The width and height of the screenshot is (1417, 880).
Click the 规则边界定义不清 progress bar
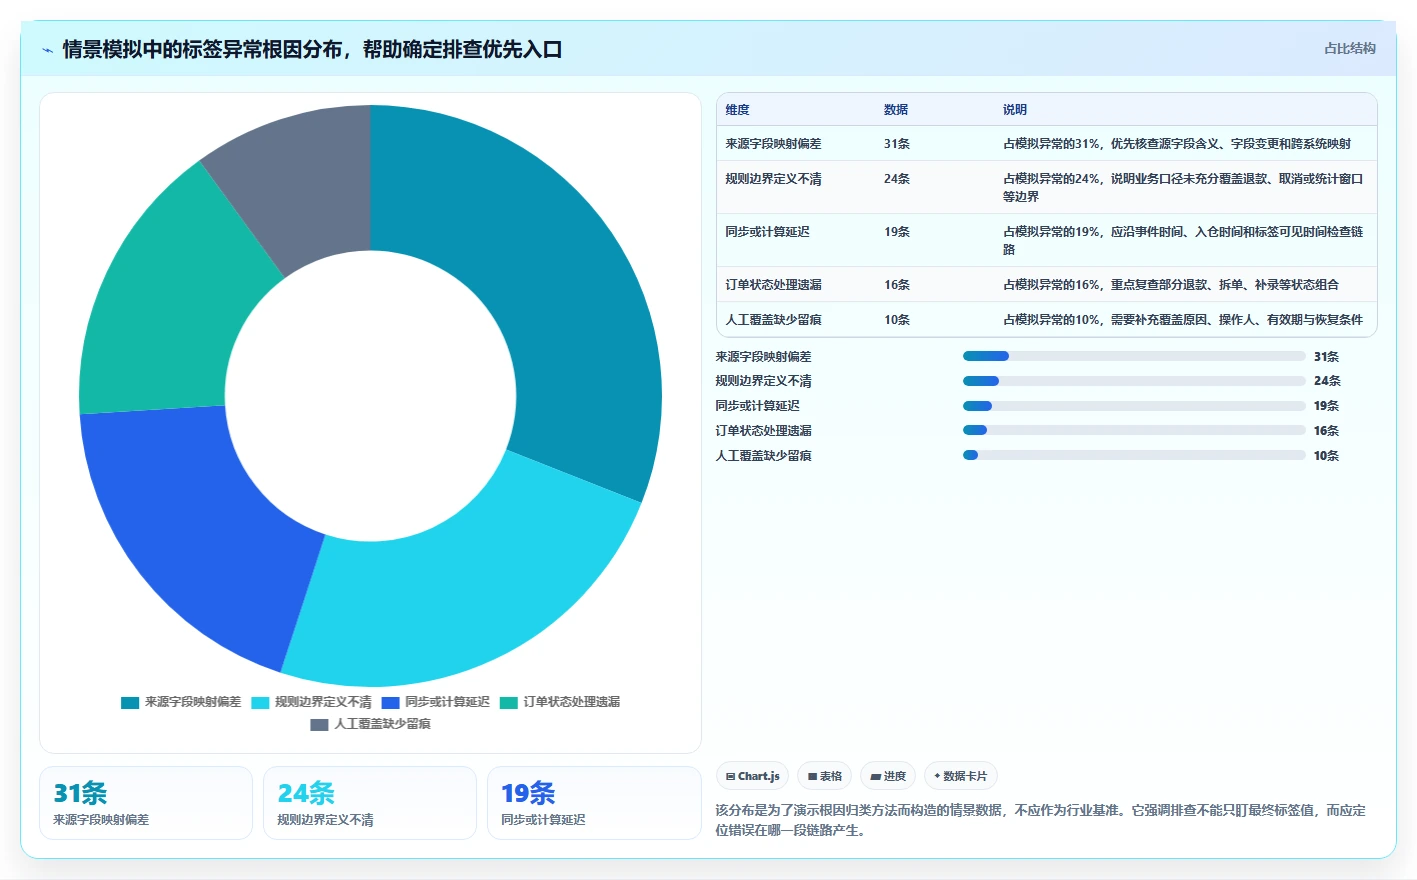tap(1134, 381)
